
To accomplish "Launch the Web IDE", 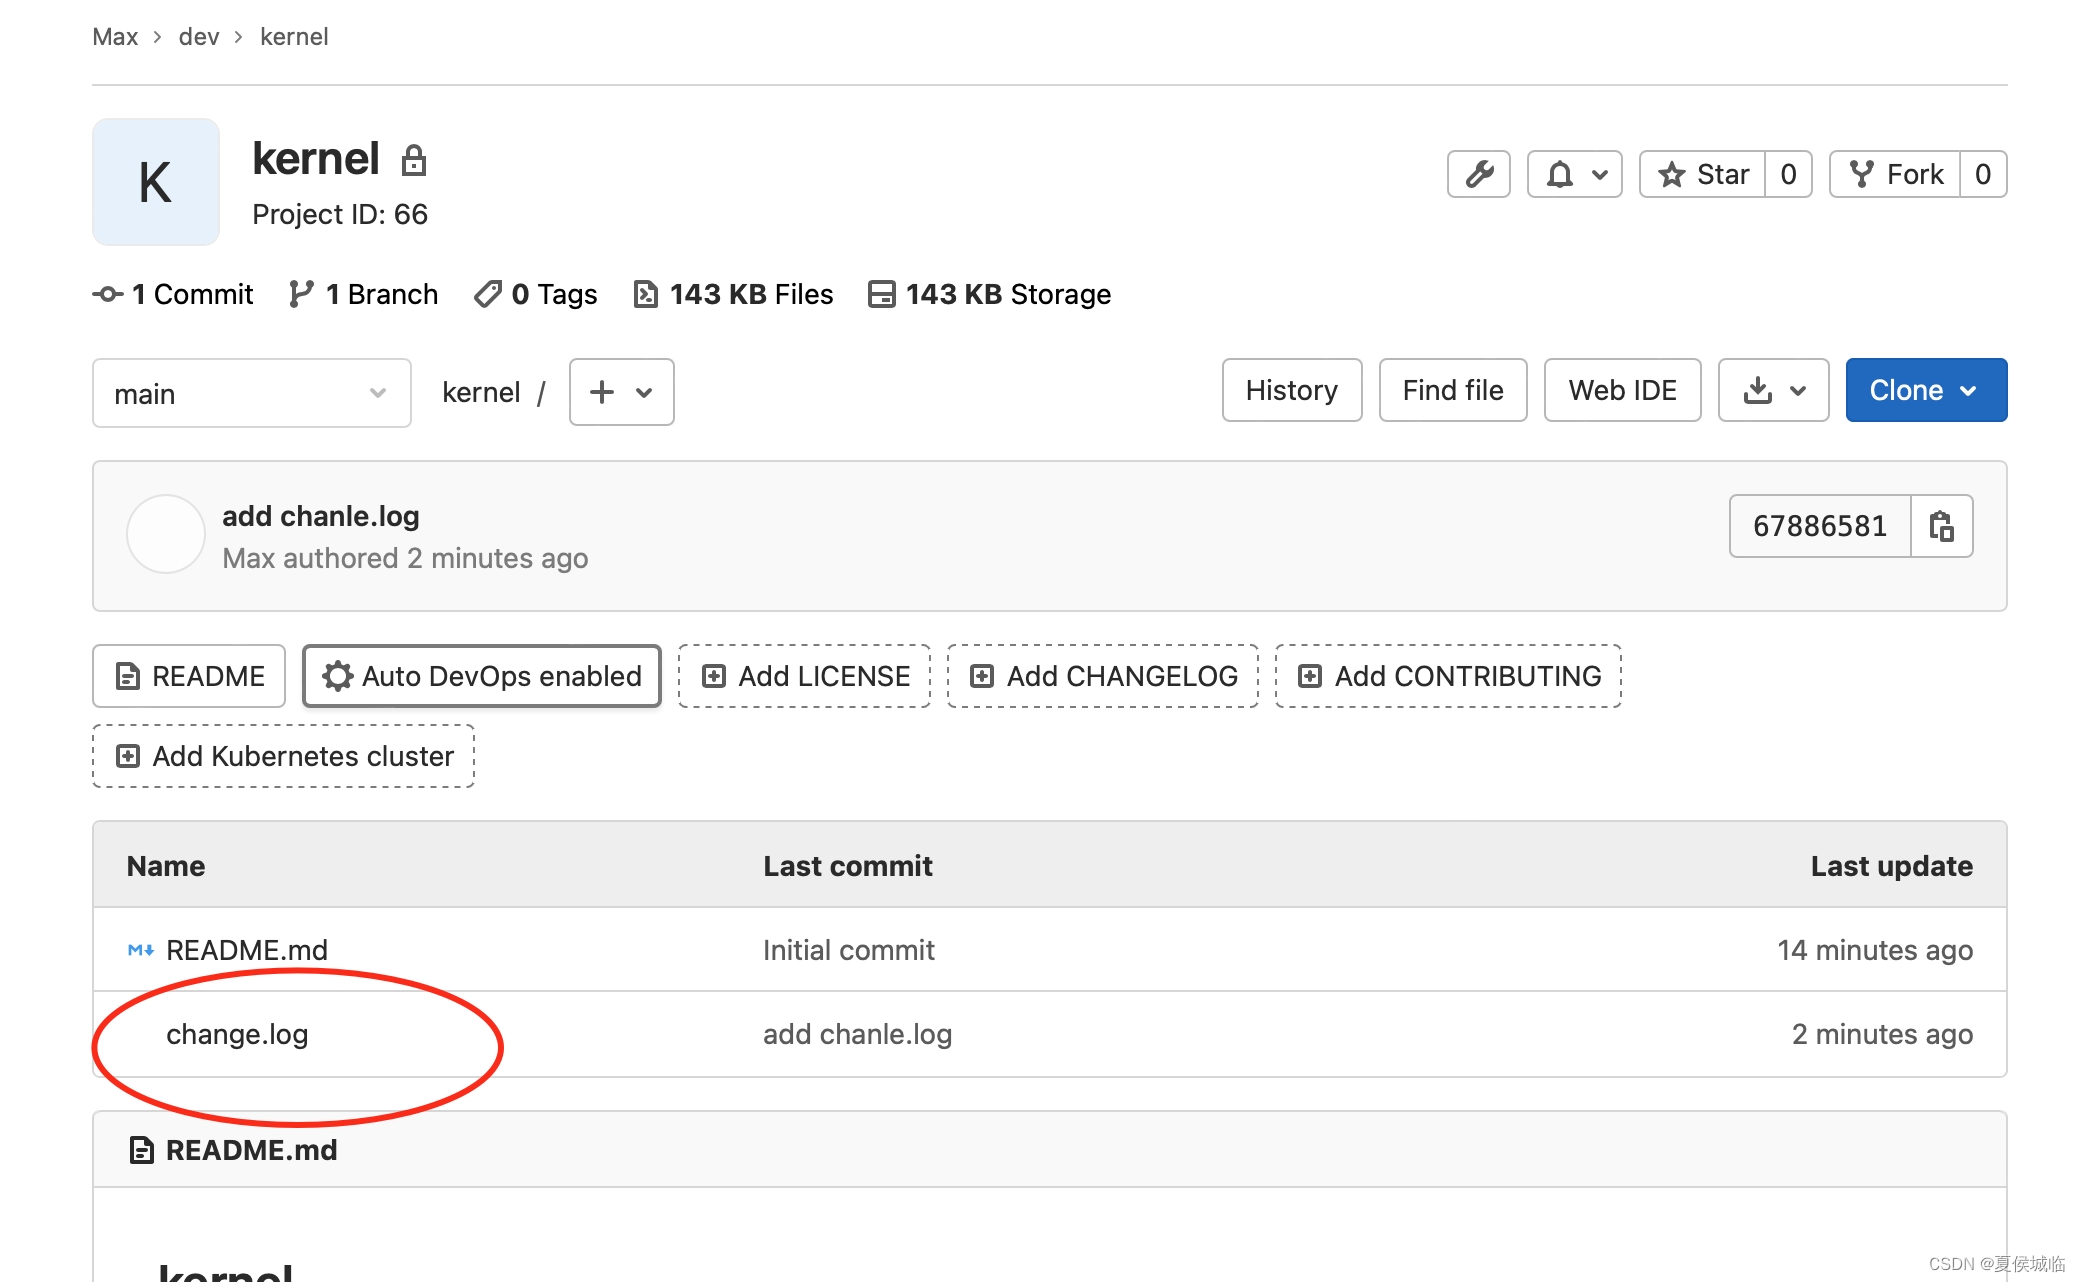I will point(1623,390).
